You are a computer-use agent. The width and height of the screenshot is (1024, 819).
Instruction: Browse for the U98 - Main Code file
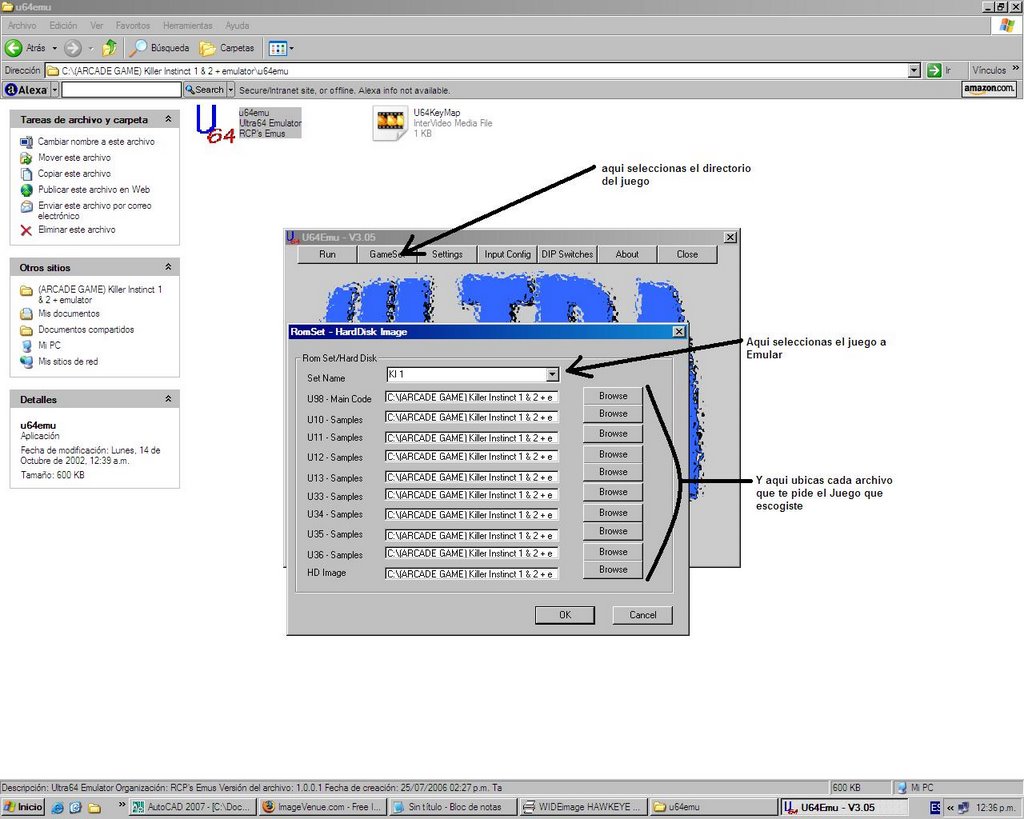click(x=613, y=396)
